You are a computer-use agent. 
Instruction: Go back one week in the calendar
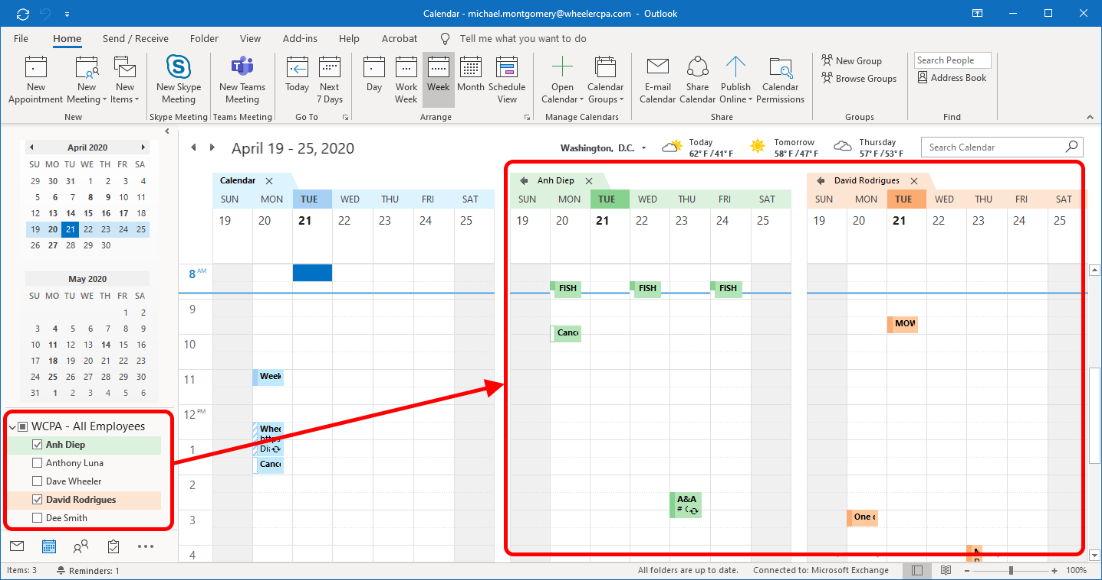click(x=193, y=148)
